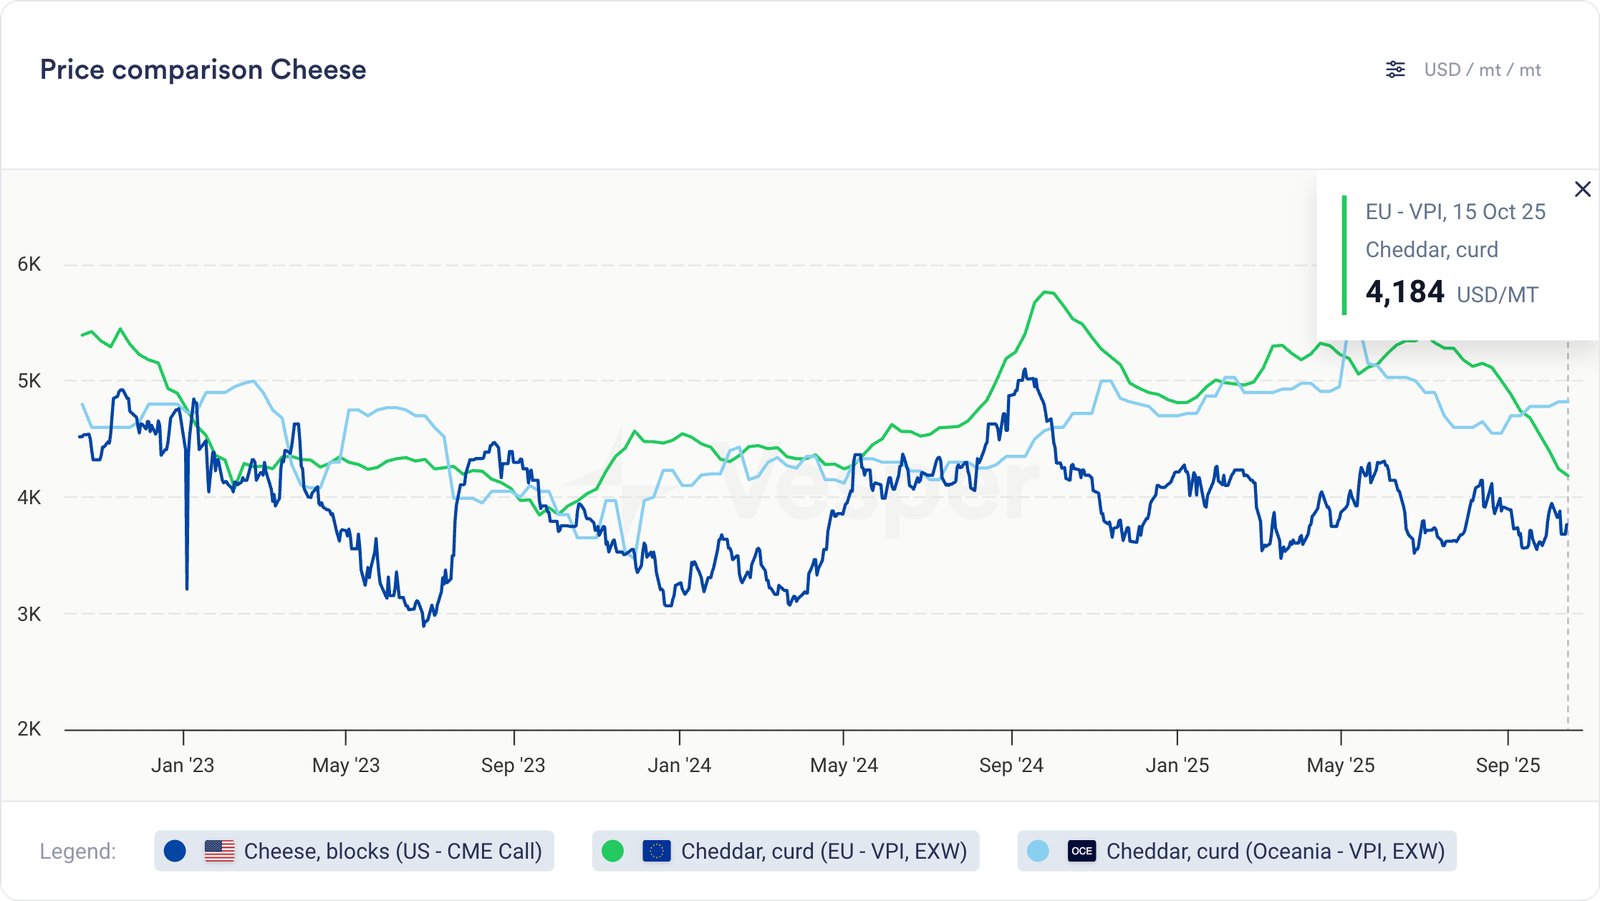
Task: Click the May '25 axis marker
Action: tap(1340, 765)
